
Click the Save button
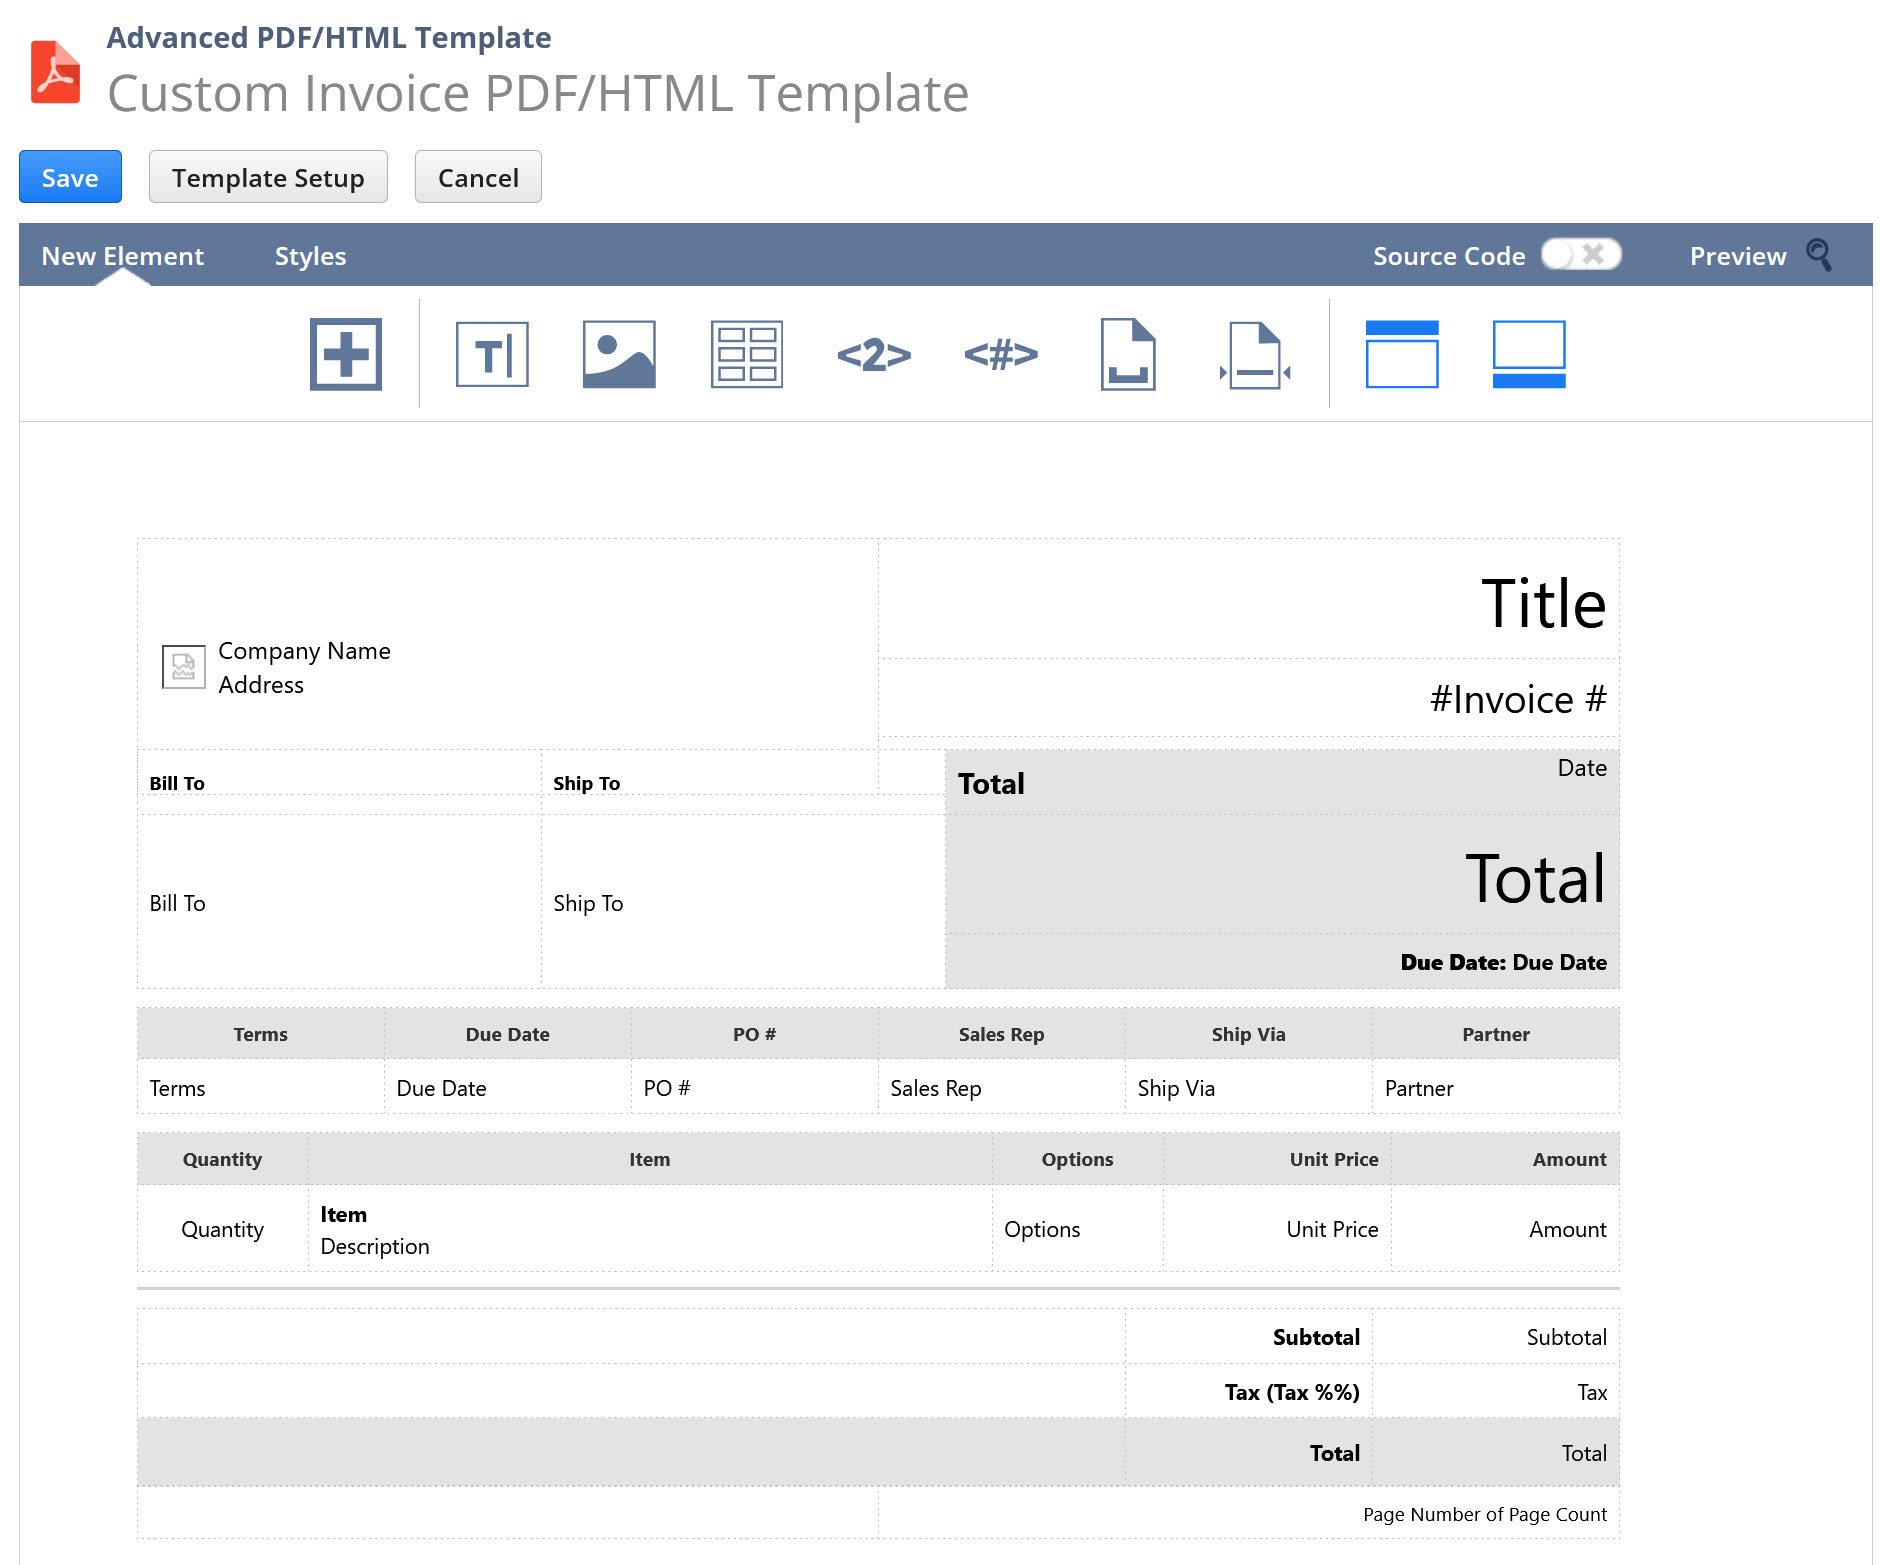(x=70, y=177)
